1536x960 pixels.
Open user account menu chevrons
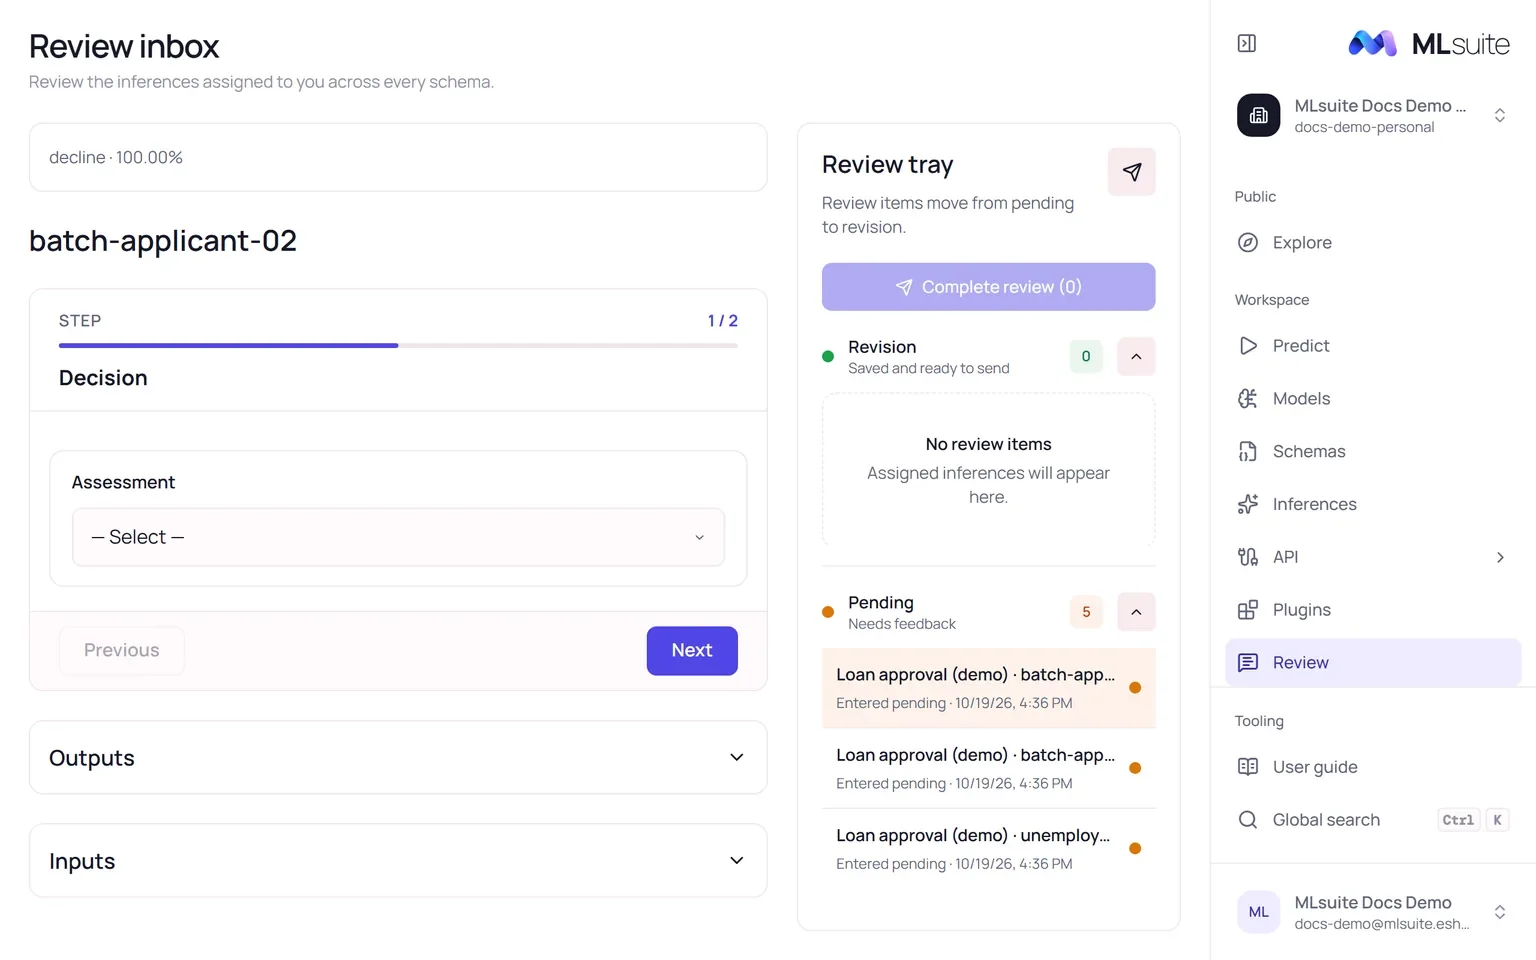(1500, 912)
